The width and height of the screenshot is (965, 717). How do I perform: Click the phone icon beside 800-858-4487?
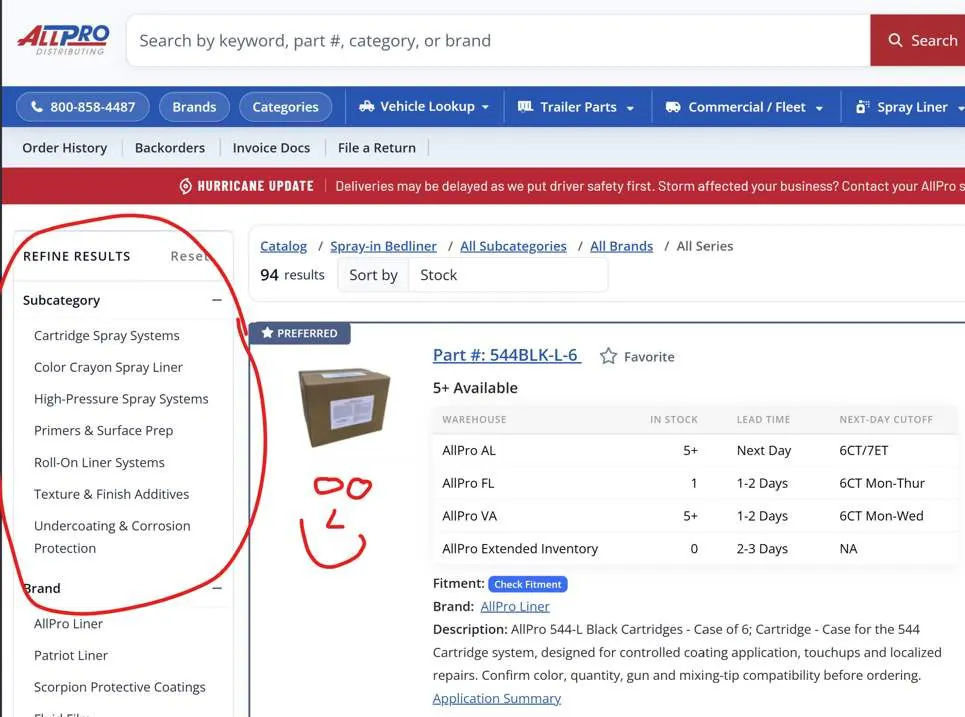[x=37, y=106]
